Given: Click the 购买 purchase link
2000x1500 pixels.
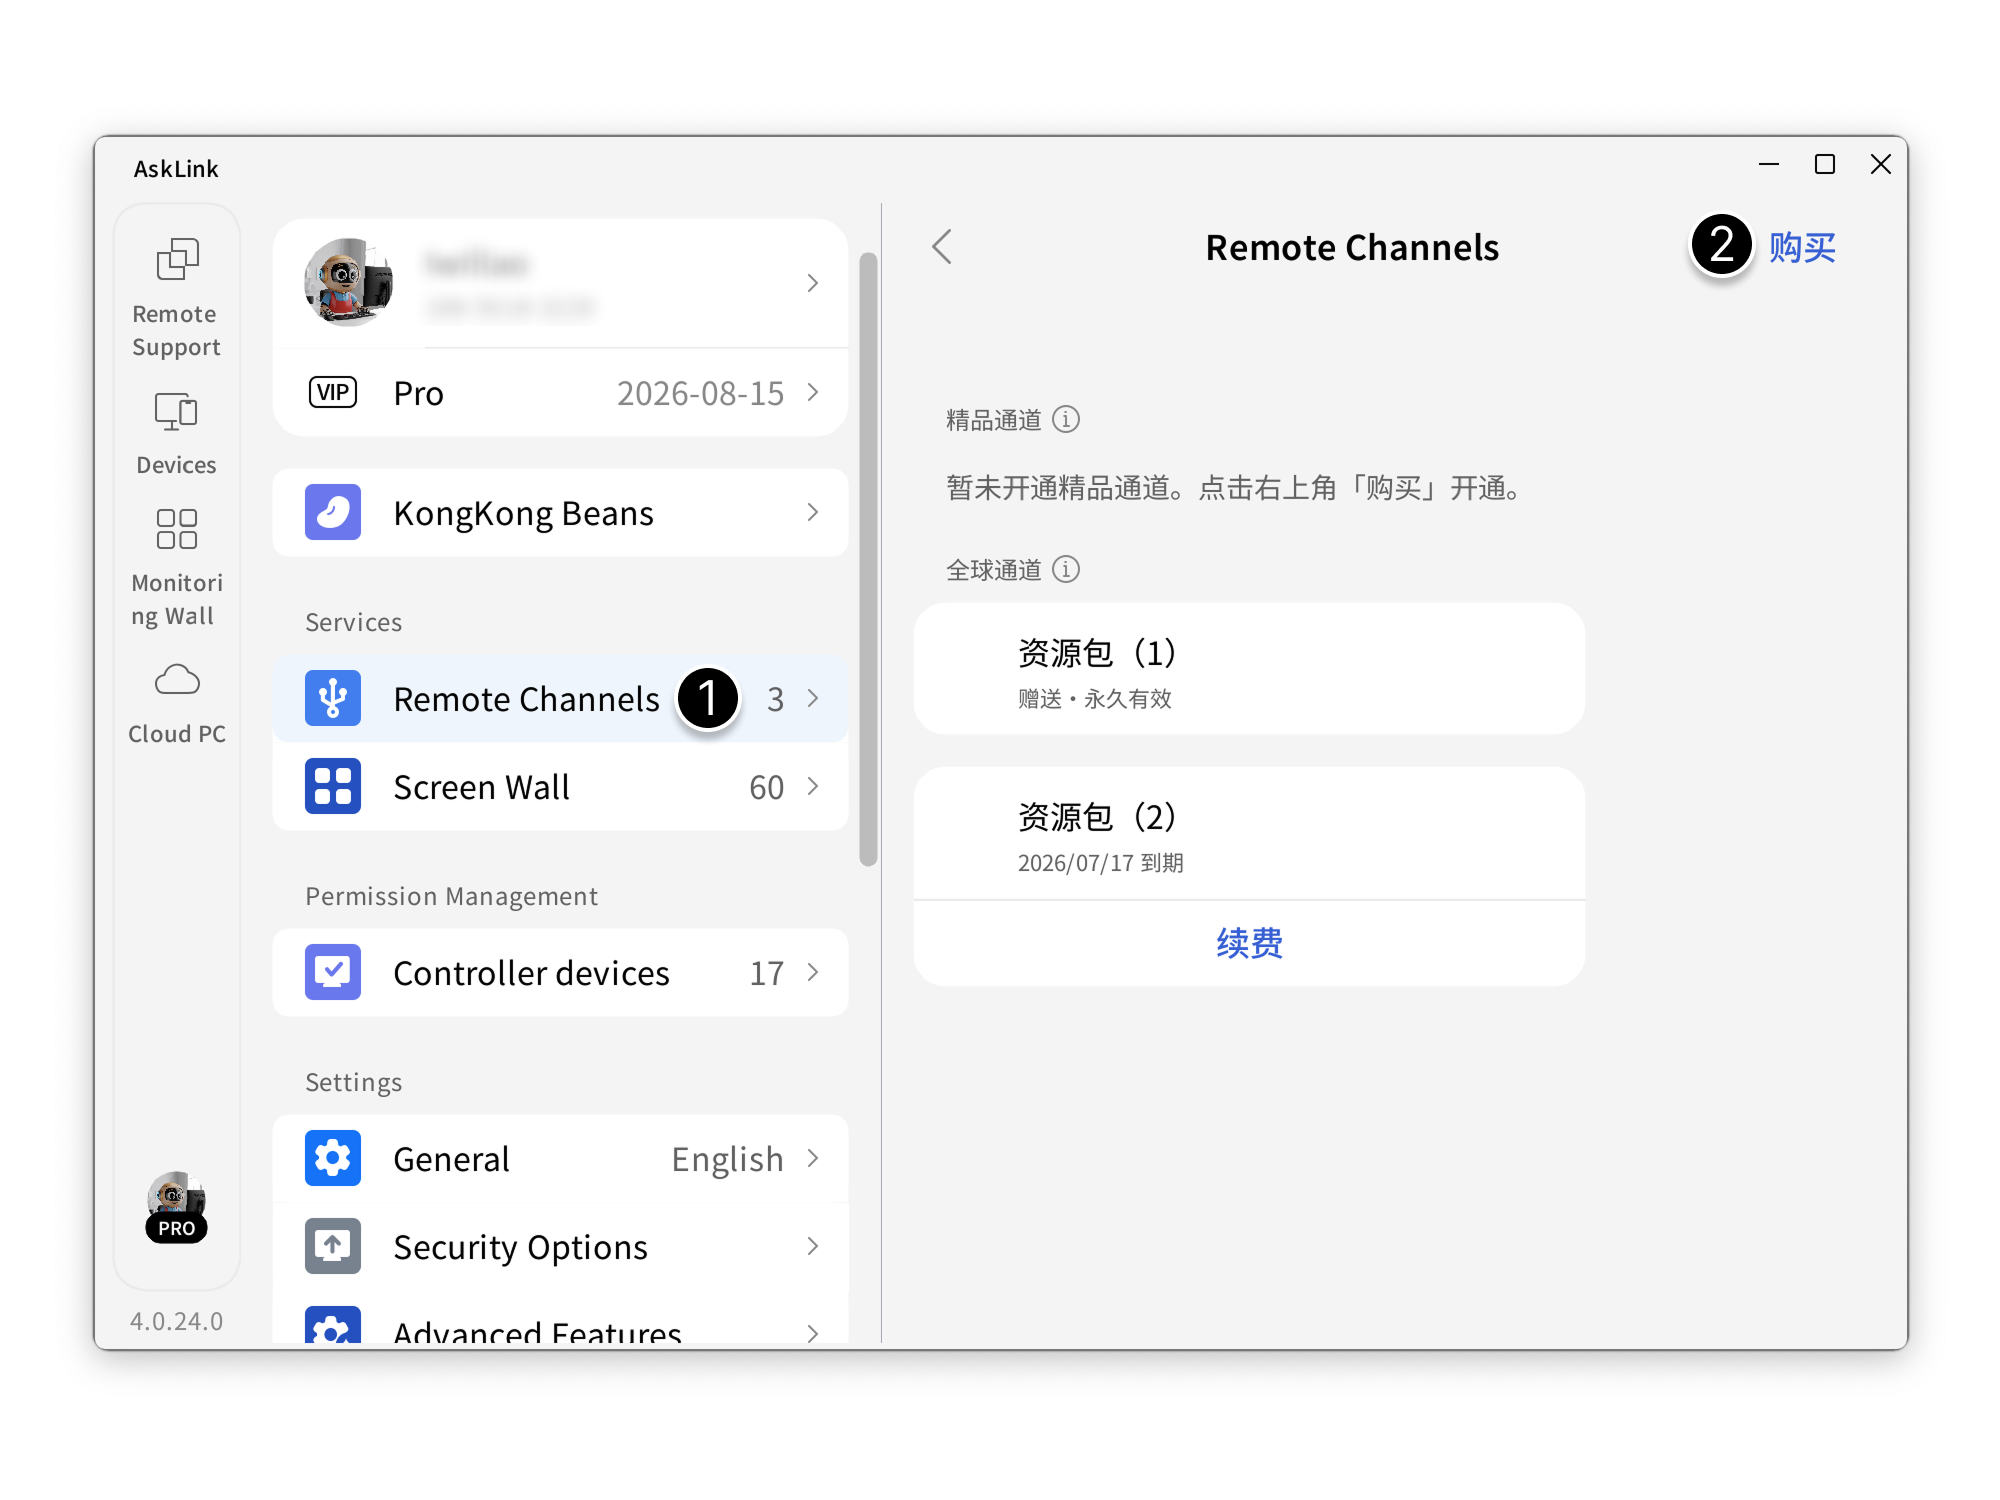Looking at the screenshot, I should click(x=1801, y=249).
